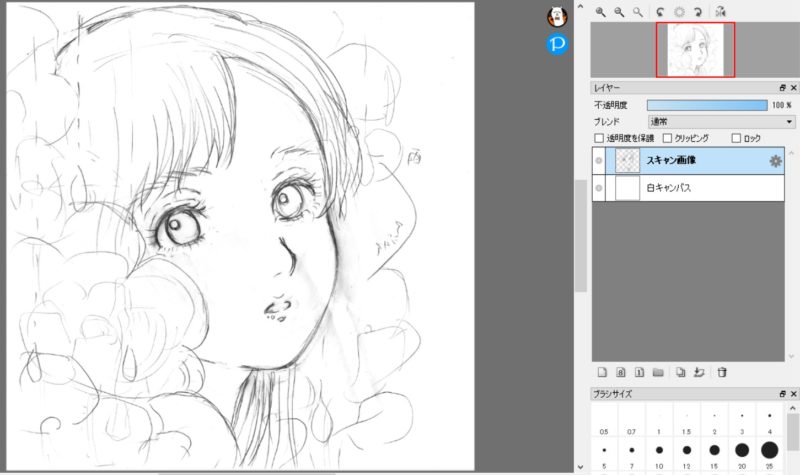Float the ブラシサイズ panel
The width and height of the screenshot is (800, 475).
pos(783,394)
